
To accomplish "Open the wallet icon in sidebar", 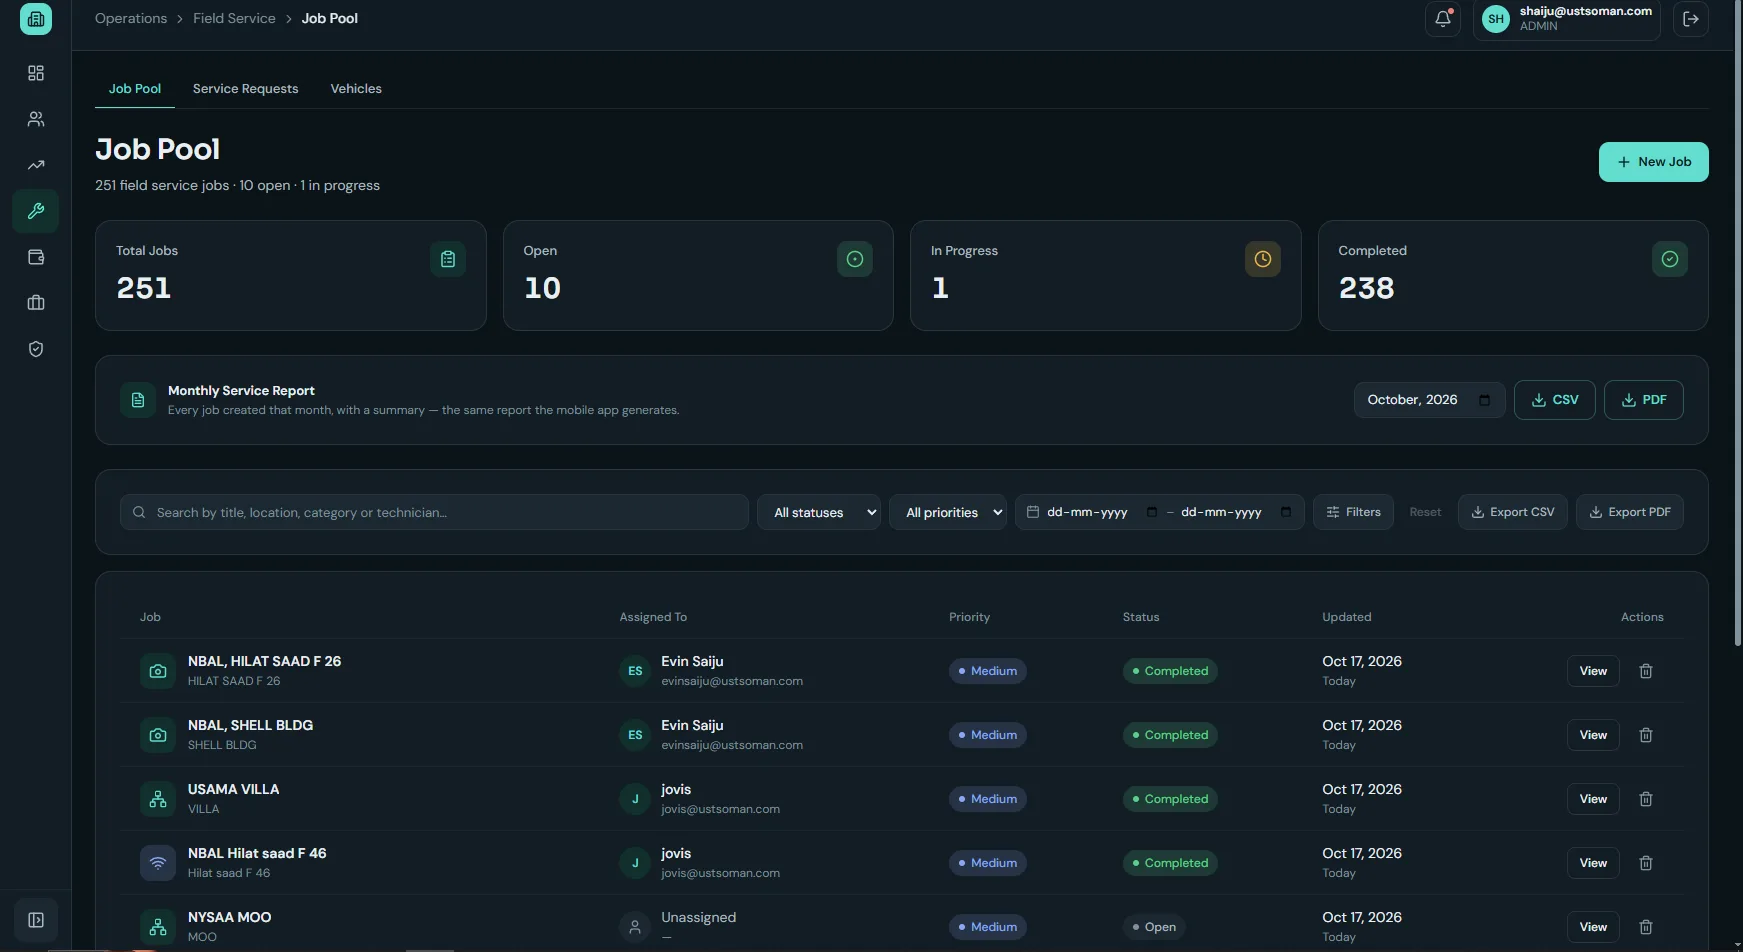I will click(x=36, y=257).
